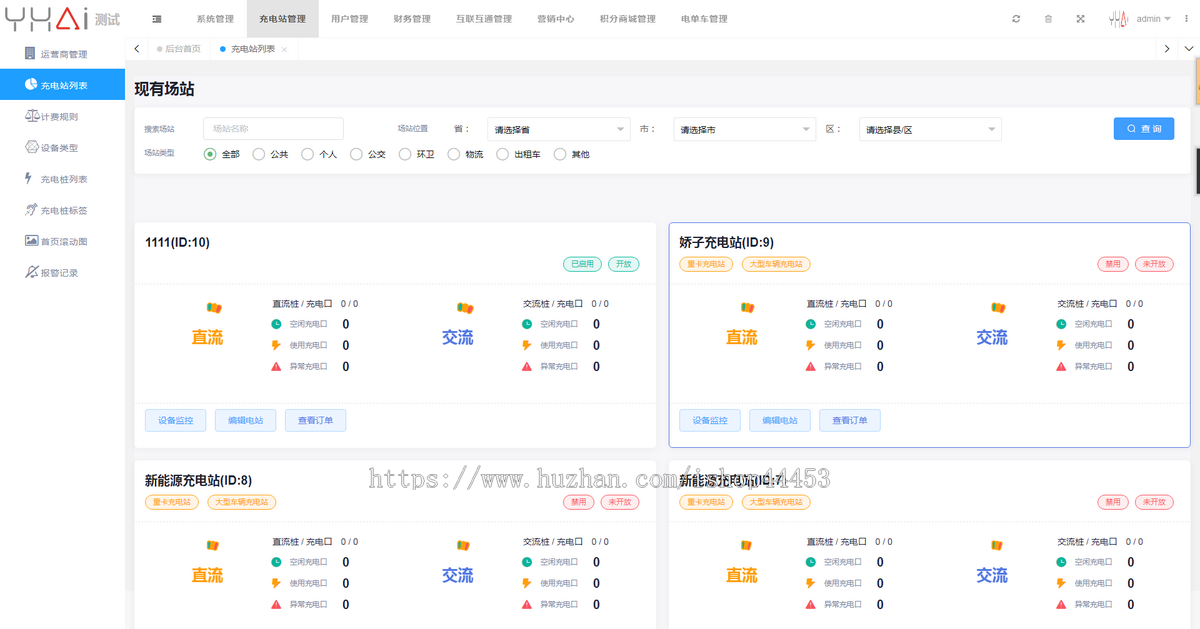The width and height of the screenshot is (1200, 629).
Task: Select the 全部 station type radio
Action: (210, 154)
